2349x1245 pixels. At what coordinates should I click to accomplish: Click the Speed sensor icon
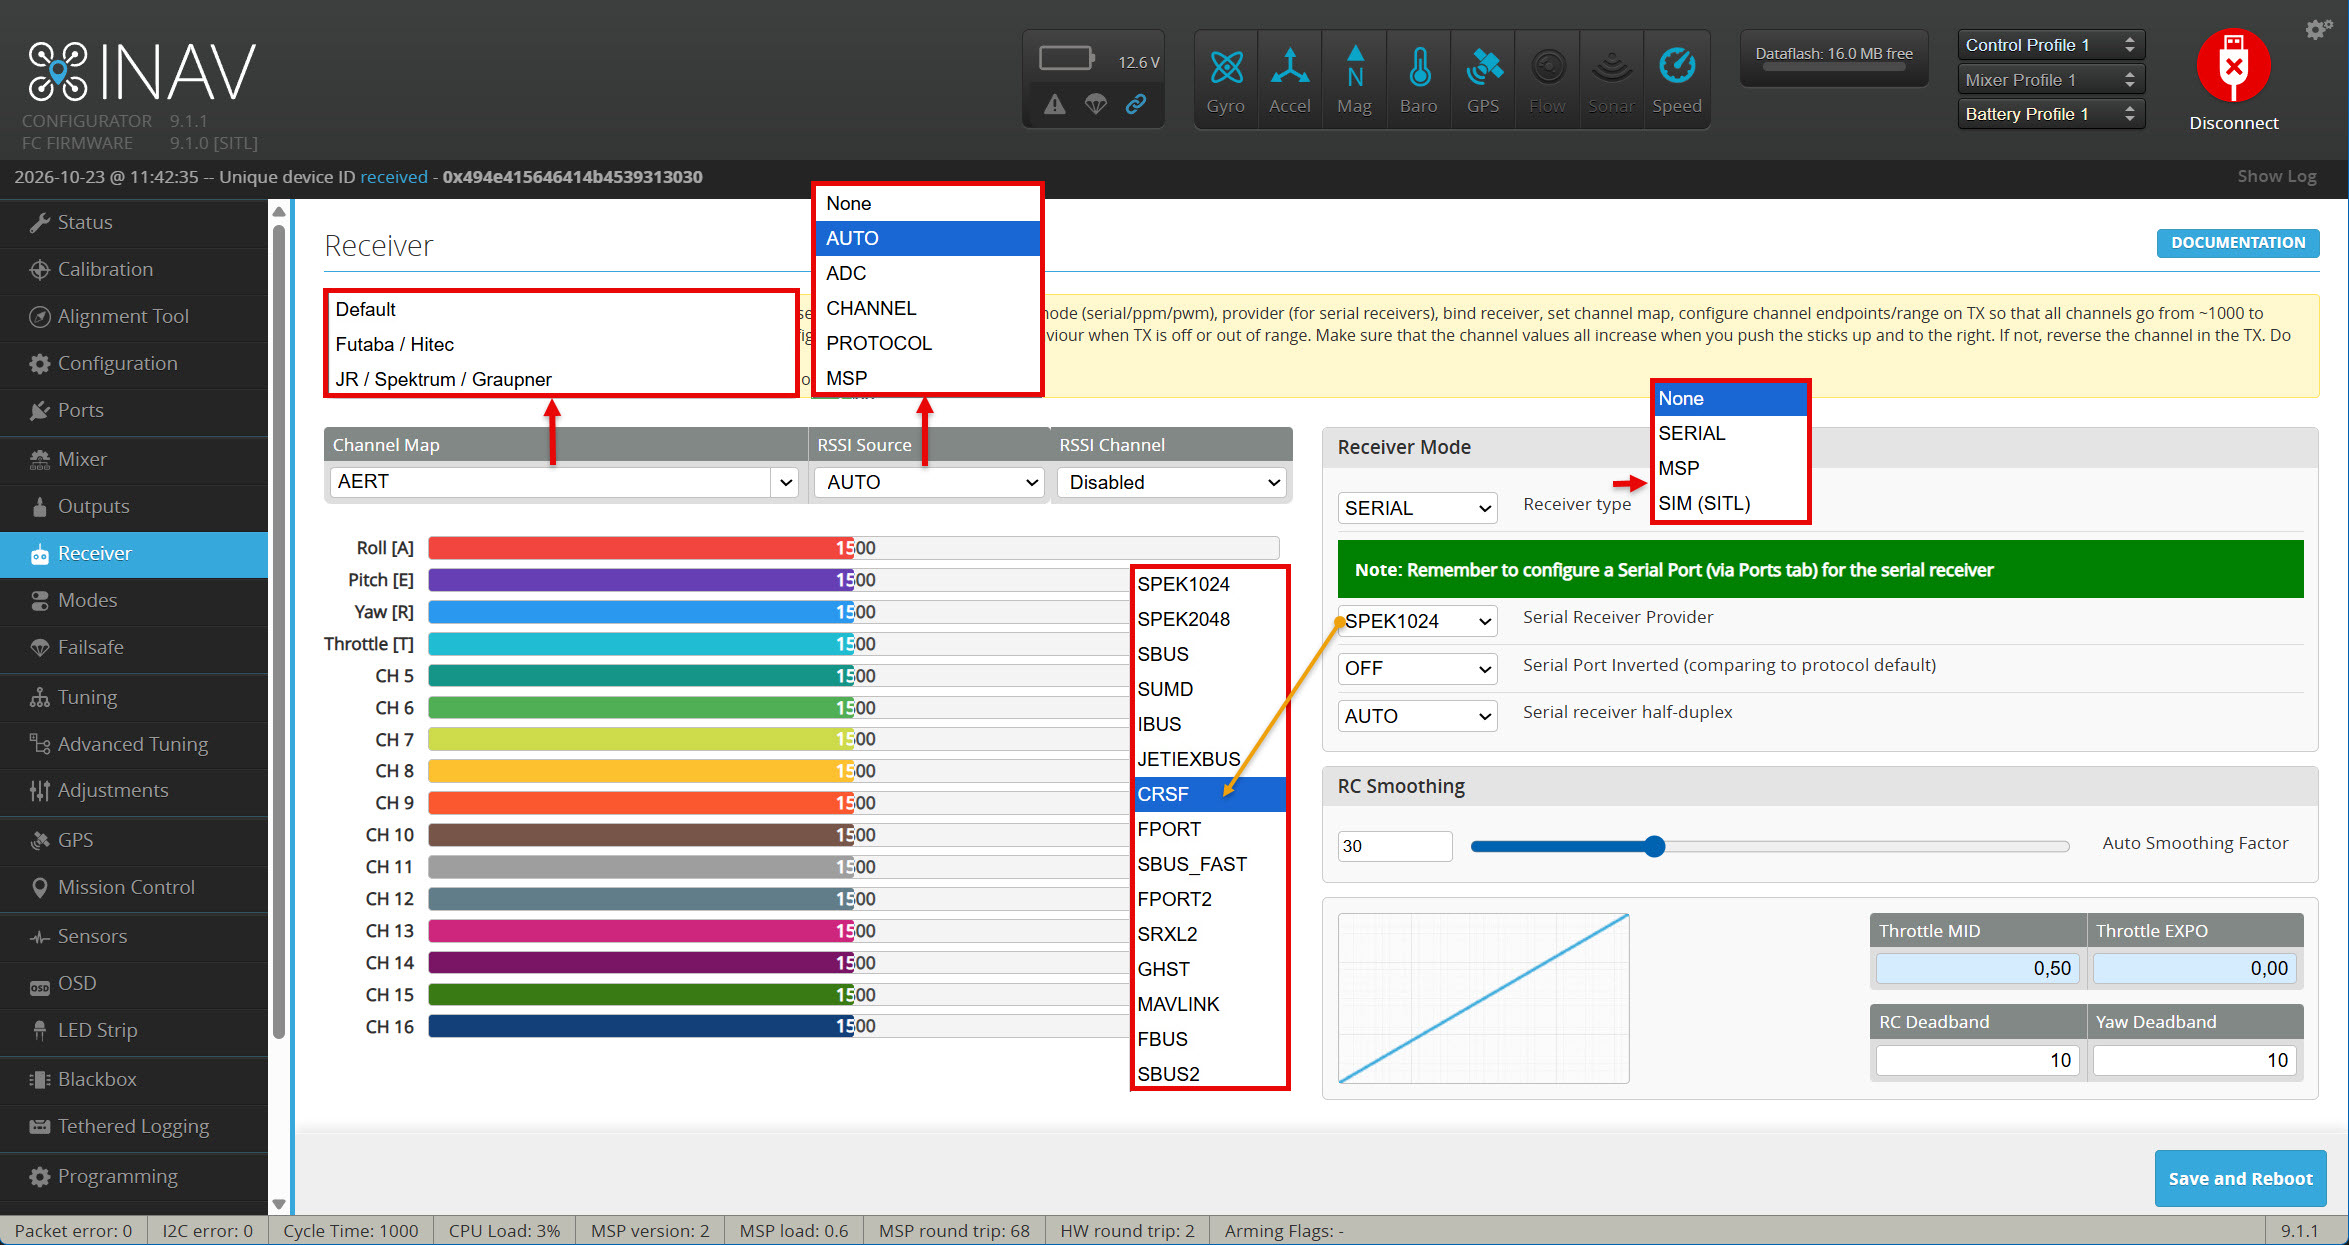pyautogui.click(x=1677, y=66)
